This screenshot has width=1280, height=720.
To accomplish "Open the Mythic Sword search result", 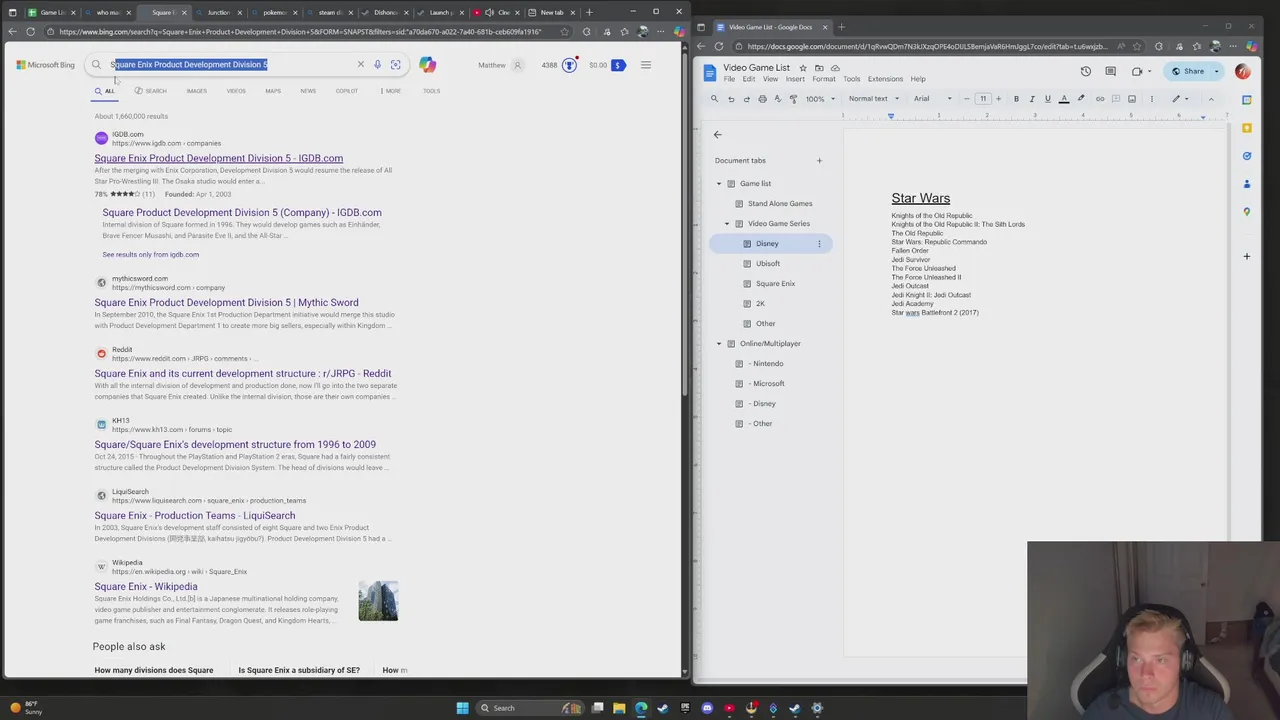I will click(x=226, y=302).
